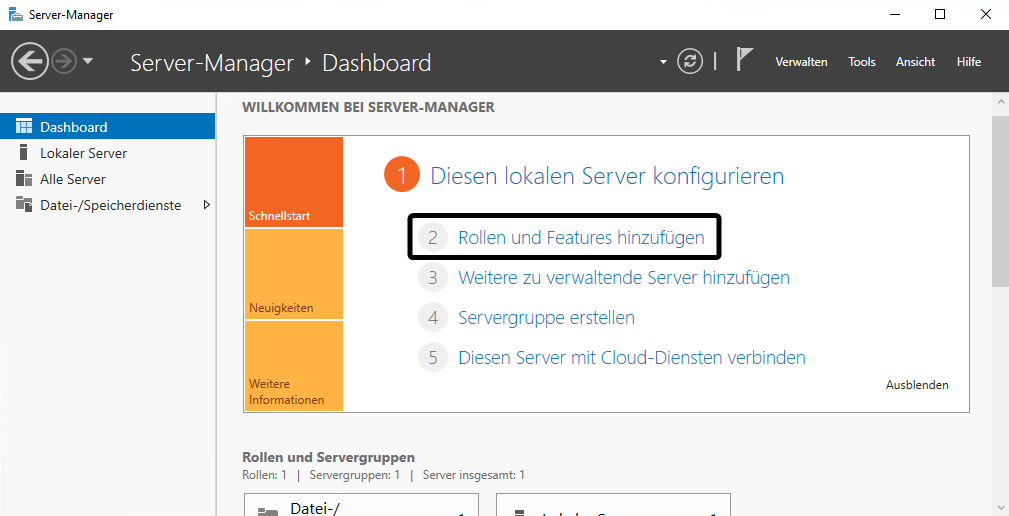Open the notifications flag icon
Image resolution: width=1009 pixels, height=516 pixels.
[744, 59]
